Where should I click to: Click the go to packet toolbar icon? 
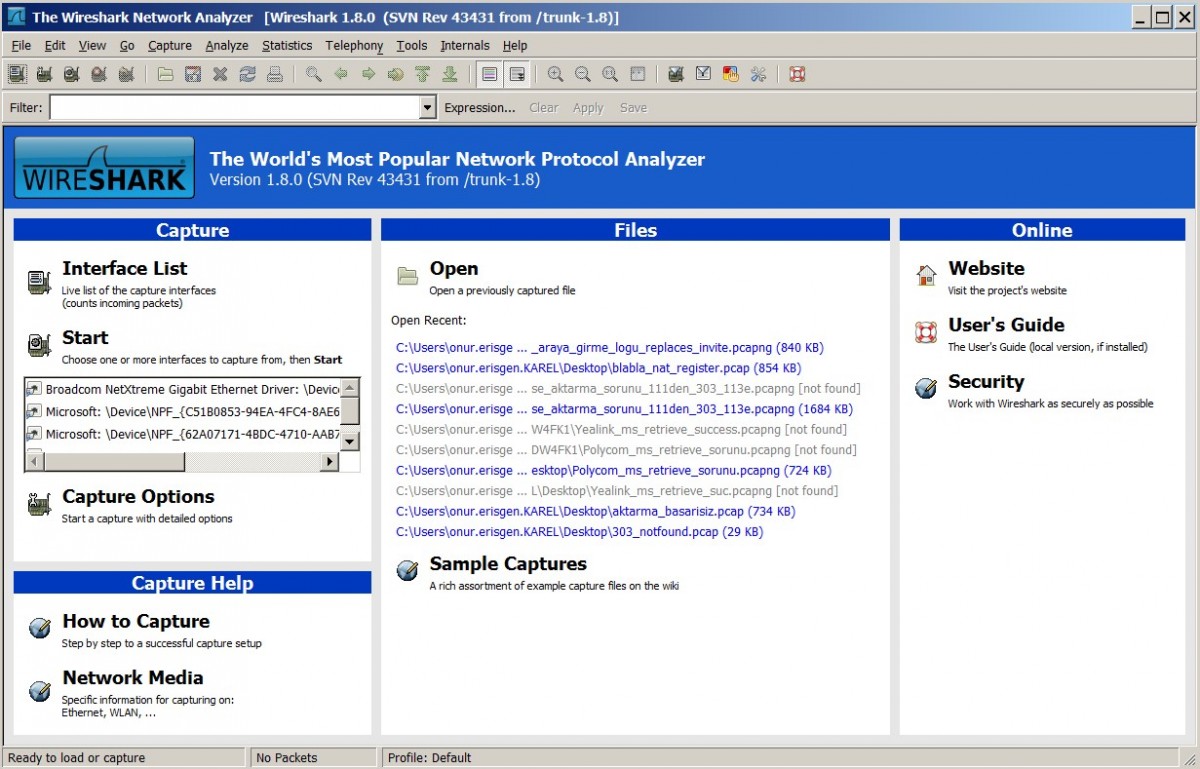point(395,74)
